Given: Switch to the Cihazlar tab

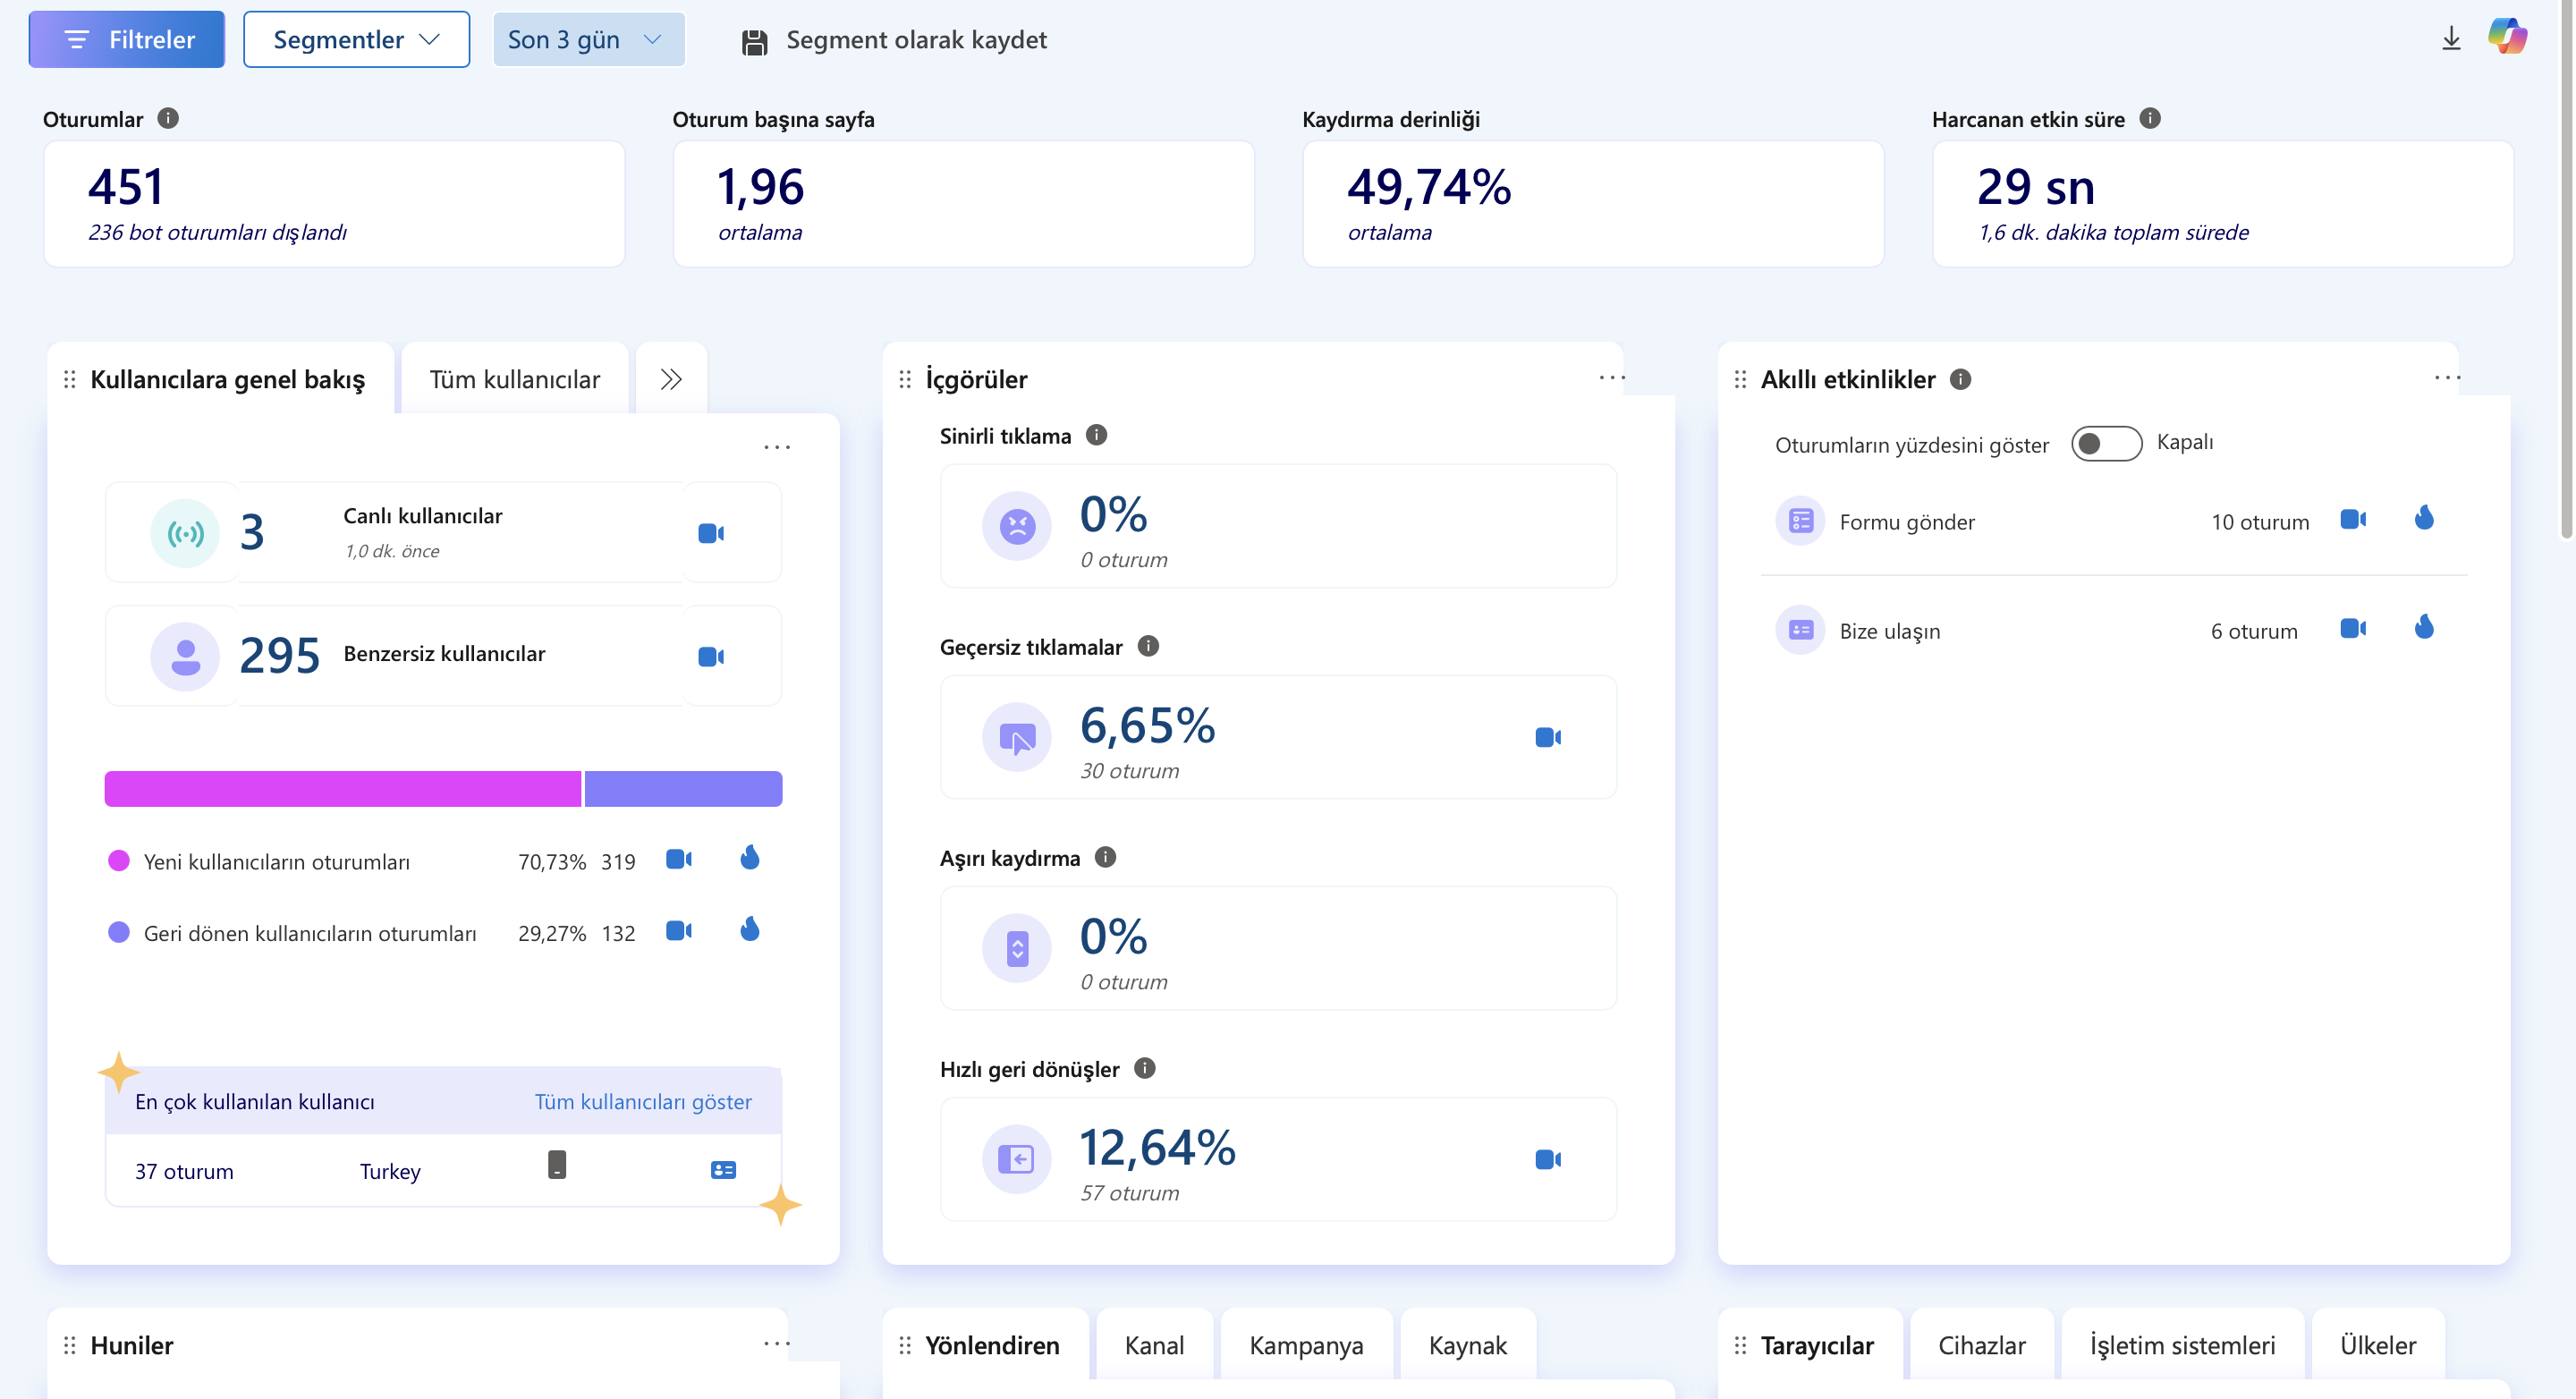Looking at the screenshot, I should pos(1981,1345).
